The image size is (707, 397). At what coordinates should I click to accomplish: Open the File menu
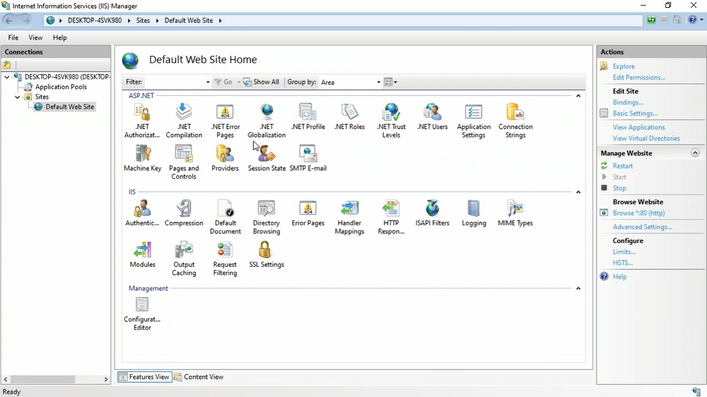pyautogui.click(x=13, y=37)
